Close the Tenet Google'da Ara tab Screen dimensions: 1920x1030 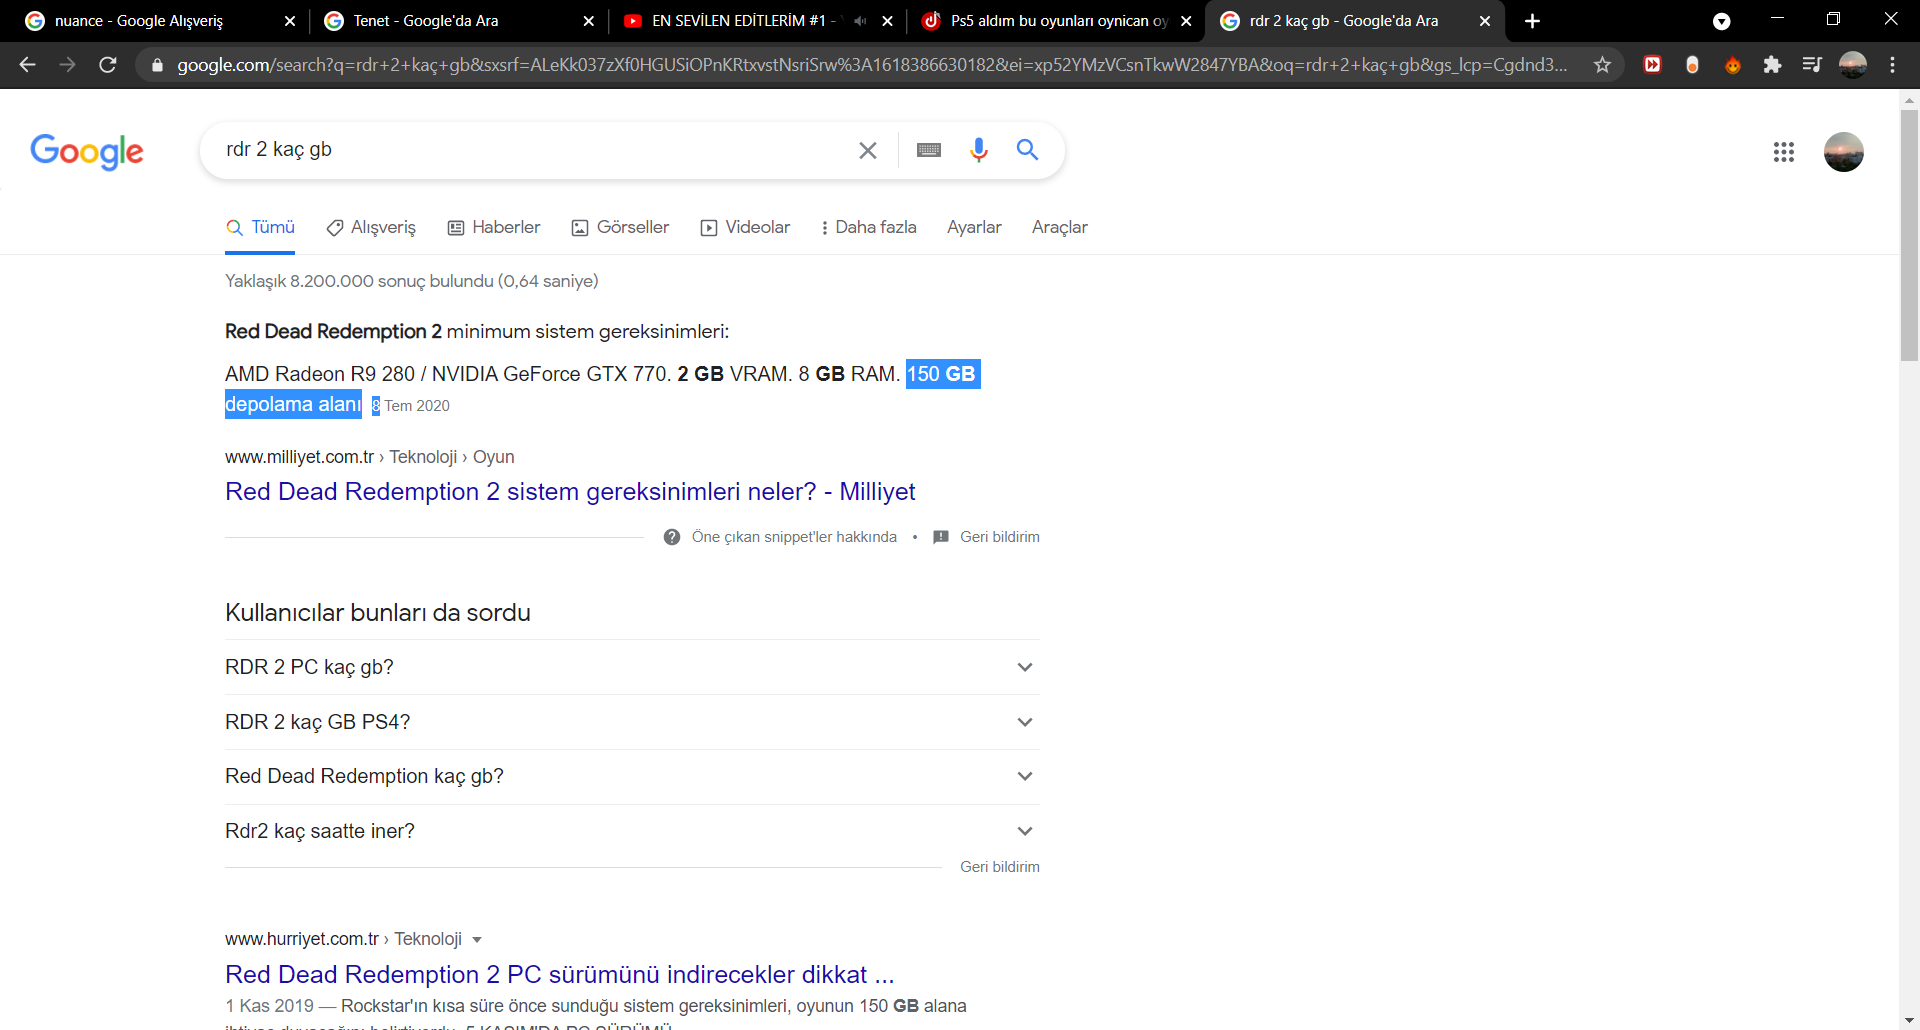(x=588, y=21)
